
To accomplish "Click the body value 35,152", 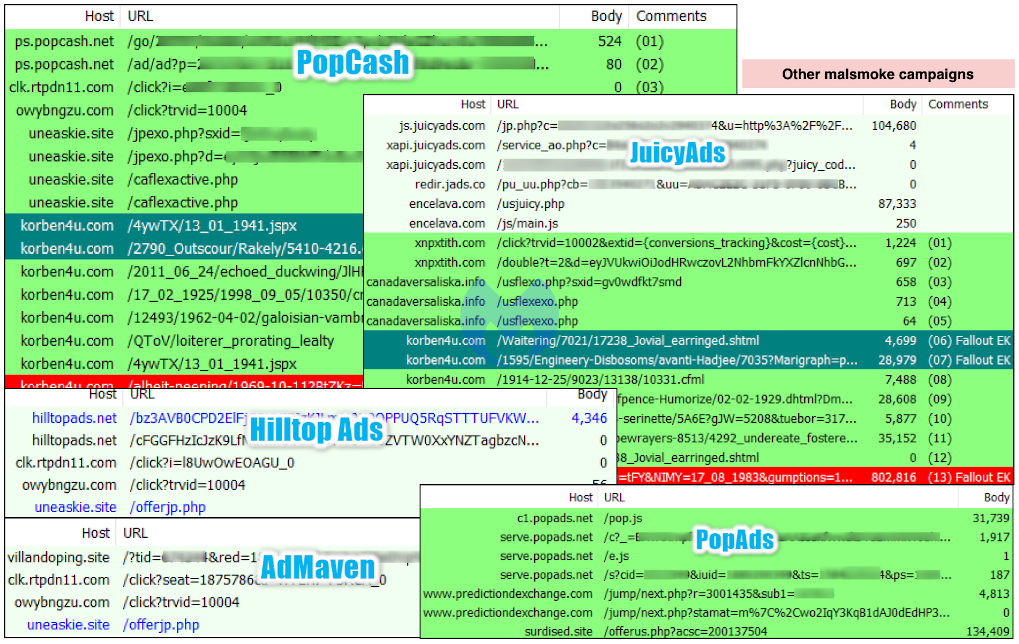I will click(x=897, y=438).
